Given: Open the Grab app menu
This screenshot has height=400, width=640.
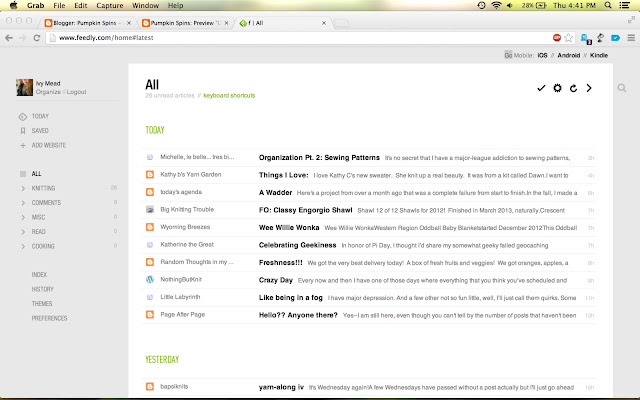Looking at the screenshot, I should pyautogui.click(x=36, y=5).
